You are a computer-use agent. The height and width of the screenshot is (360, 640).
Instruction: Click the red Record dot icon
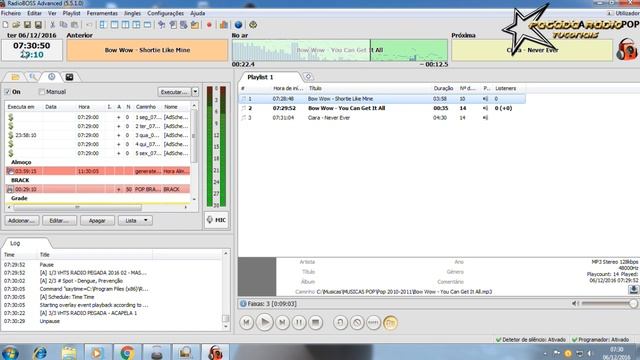coord(209,25)
